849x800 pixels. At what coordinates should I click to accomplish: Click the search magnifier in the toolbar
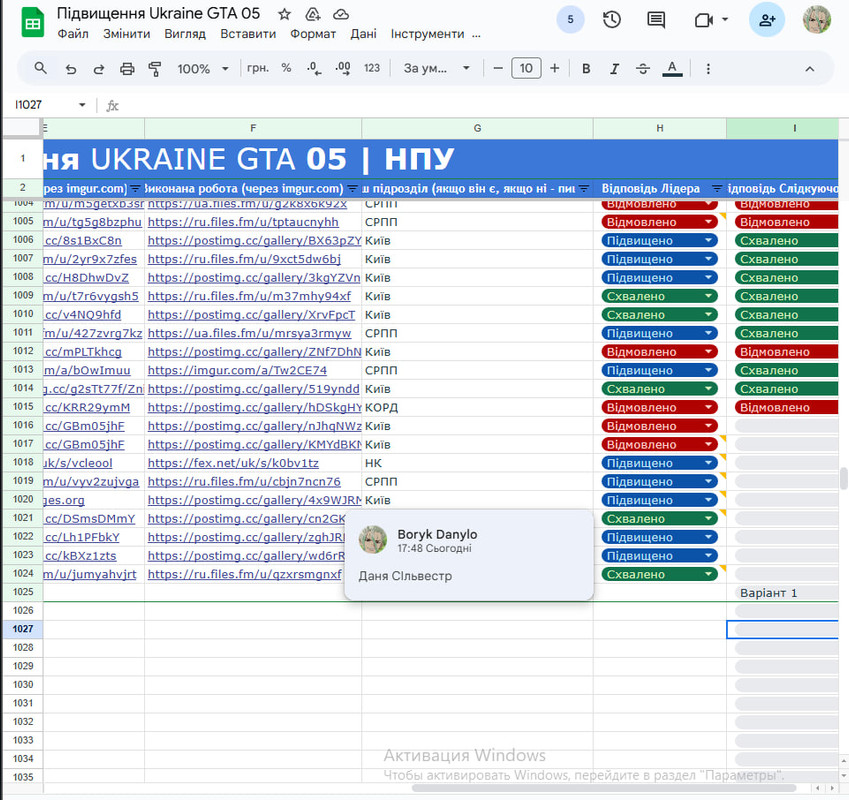40,68
